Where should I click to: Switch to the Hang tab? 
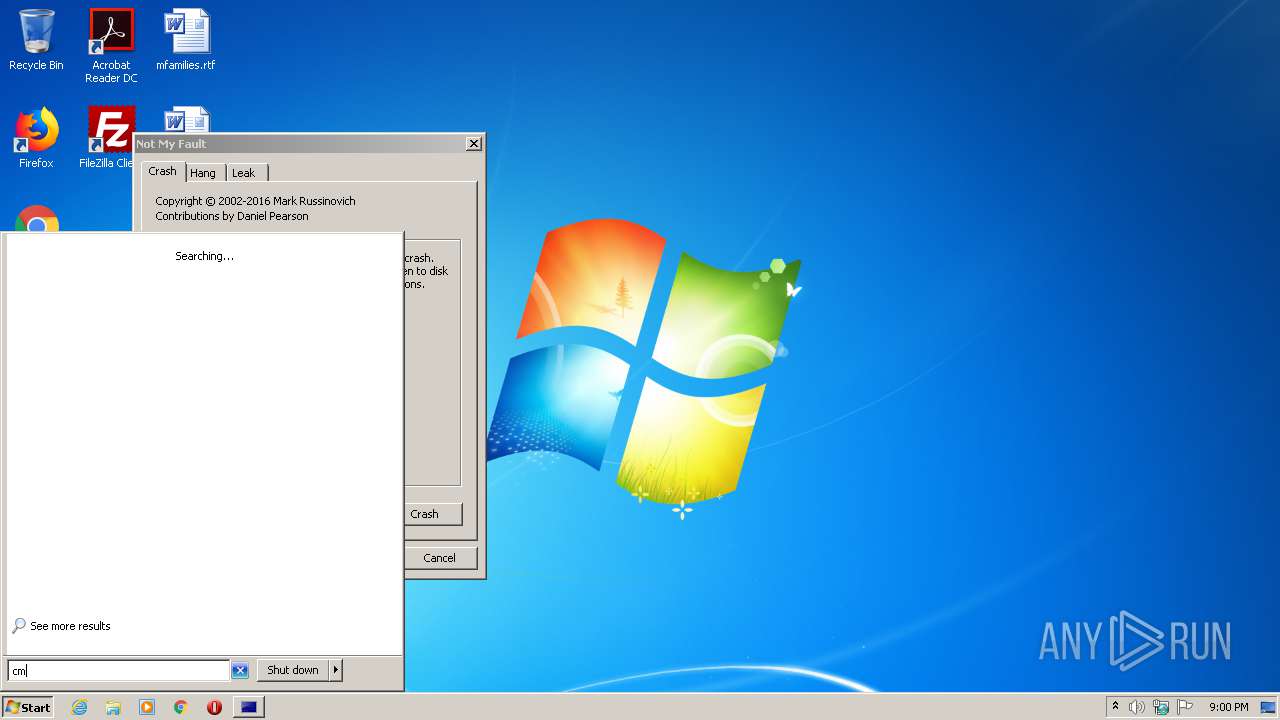tap(203, 173)
